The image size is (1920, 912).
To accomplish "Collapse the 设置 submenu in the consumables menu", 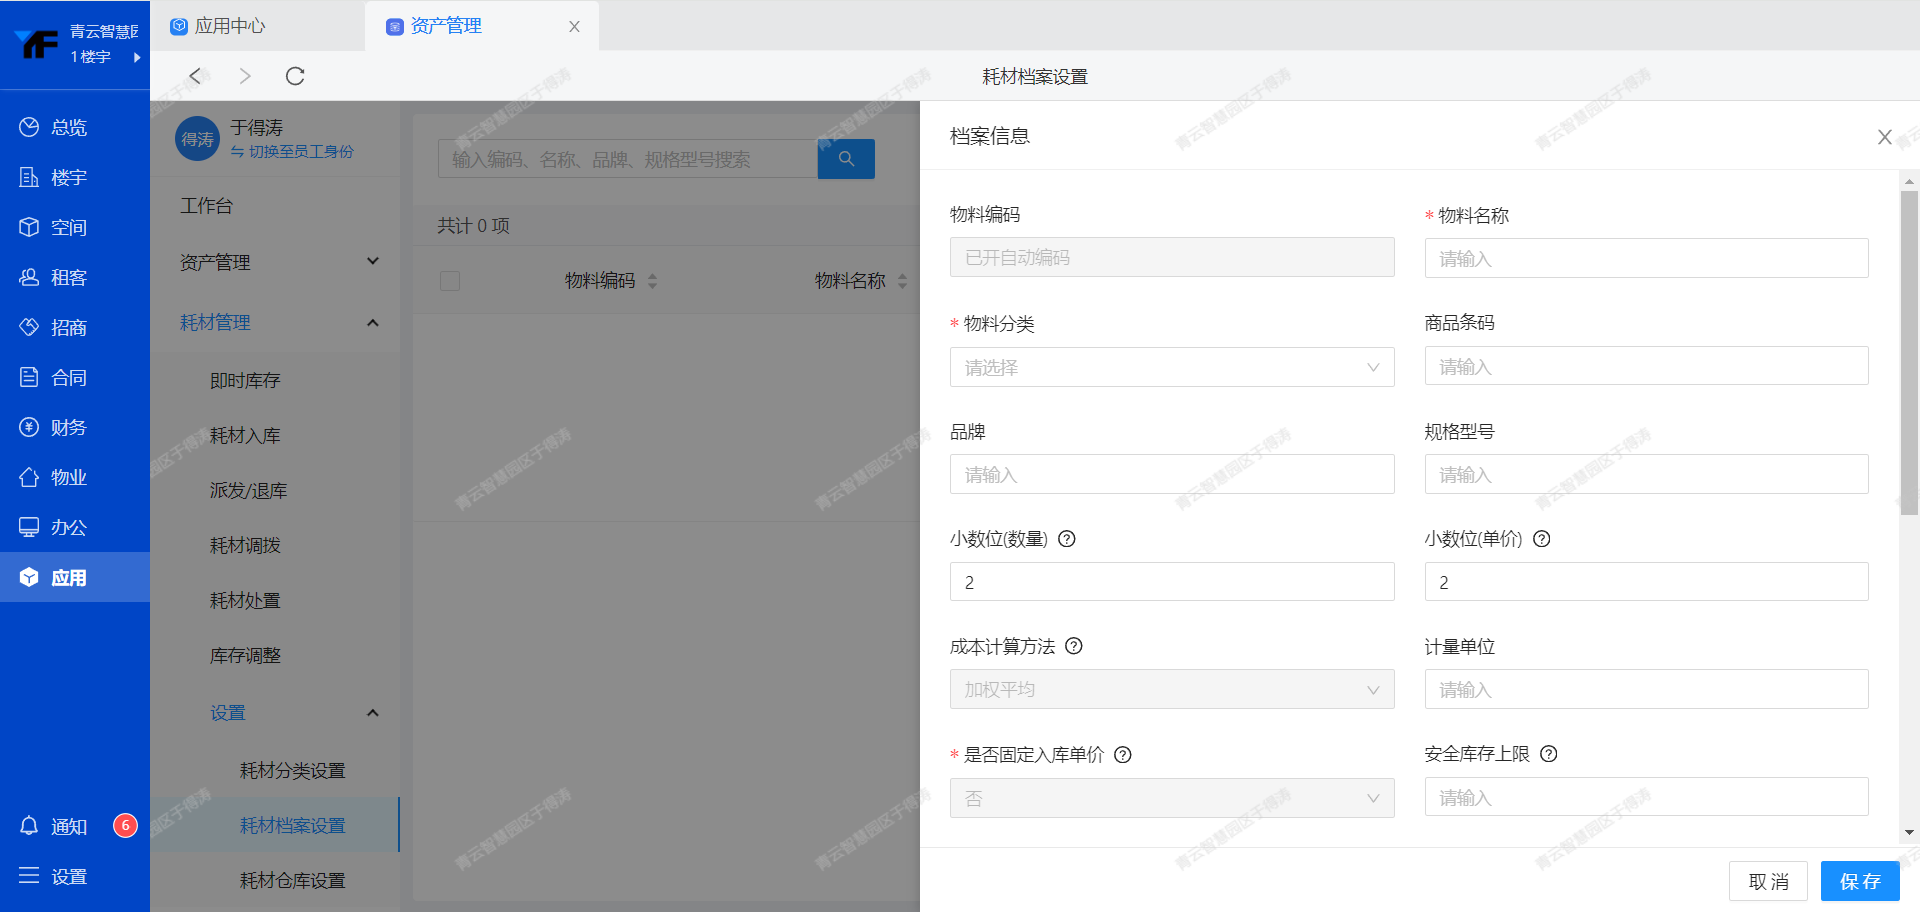I will [372, 713].
